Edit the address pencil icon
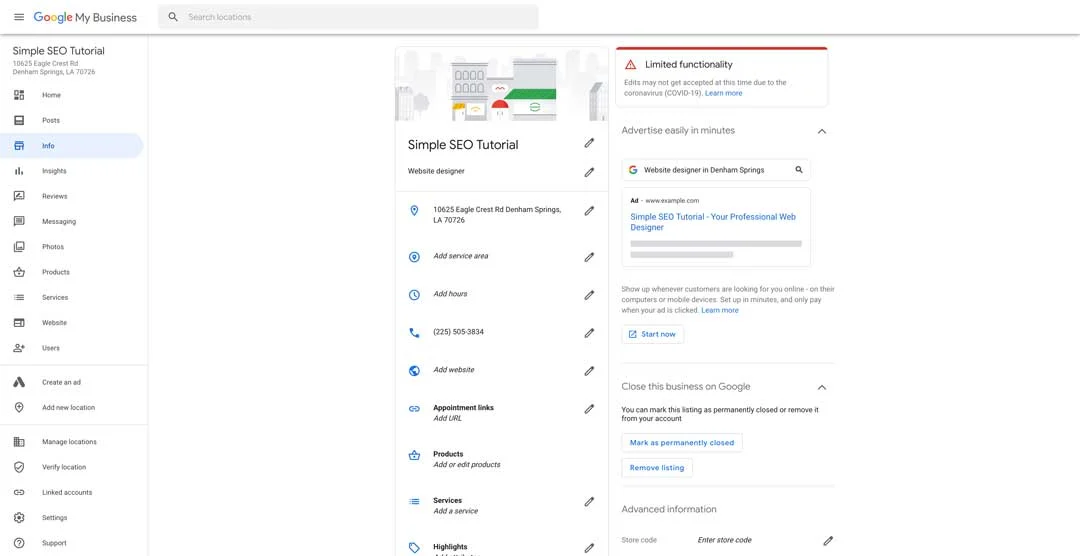The image size is (1080, 556). (589, 212)
